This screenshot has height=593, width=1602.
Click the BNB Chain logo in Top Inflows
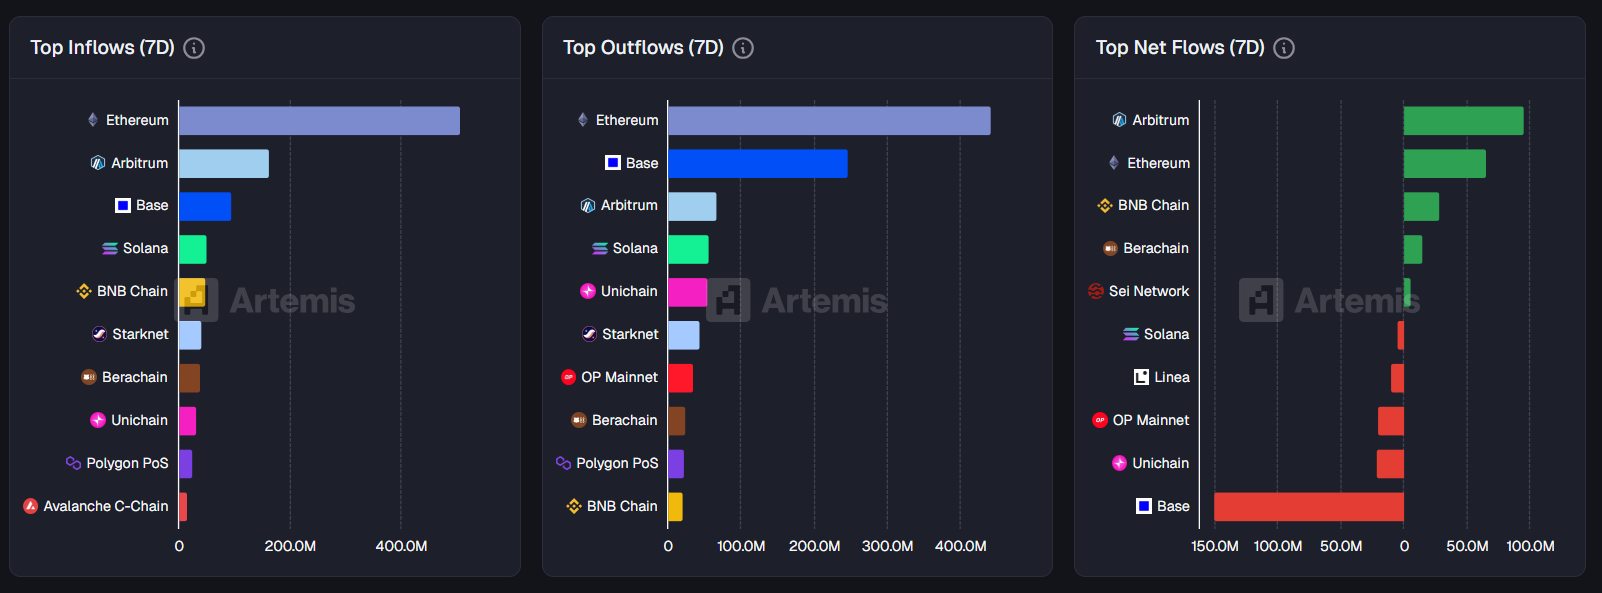tap(84, 291)
